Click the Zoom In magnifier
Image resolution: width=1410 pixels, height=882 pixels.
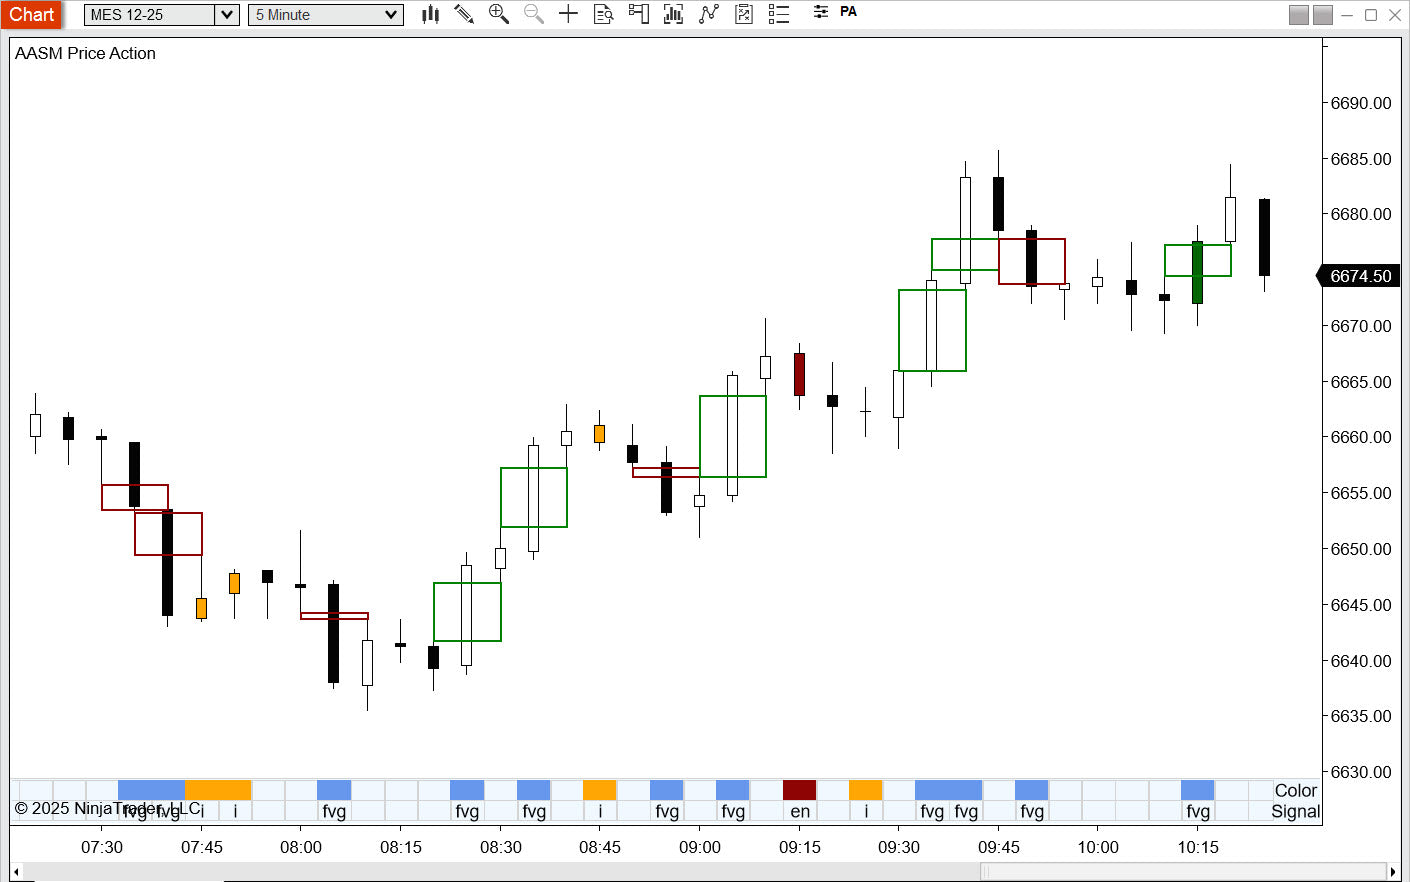pos(498,14)
